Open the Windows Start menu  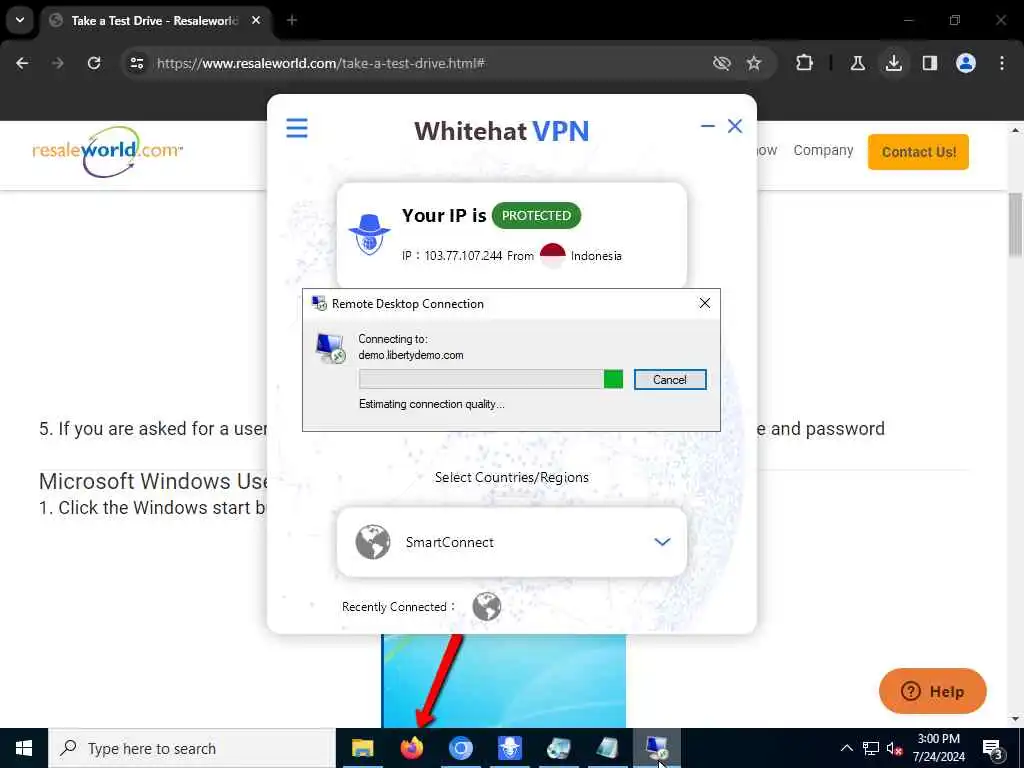click(24, 748)
